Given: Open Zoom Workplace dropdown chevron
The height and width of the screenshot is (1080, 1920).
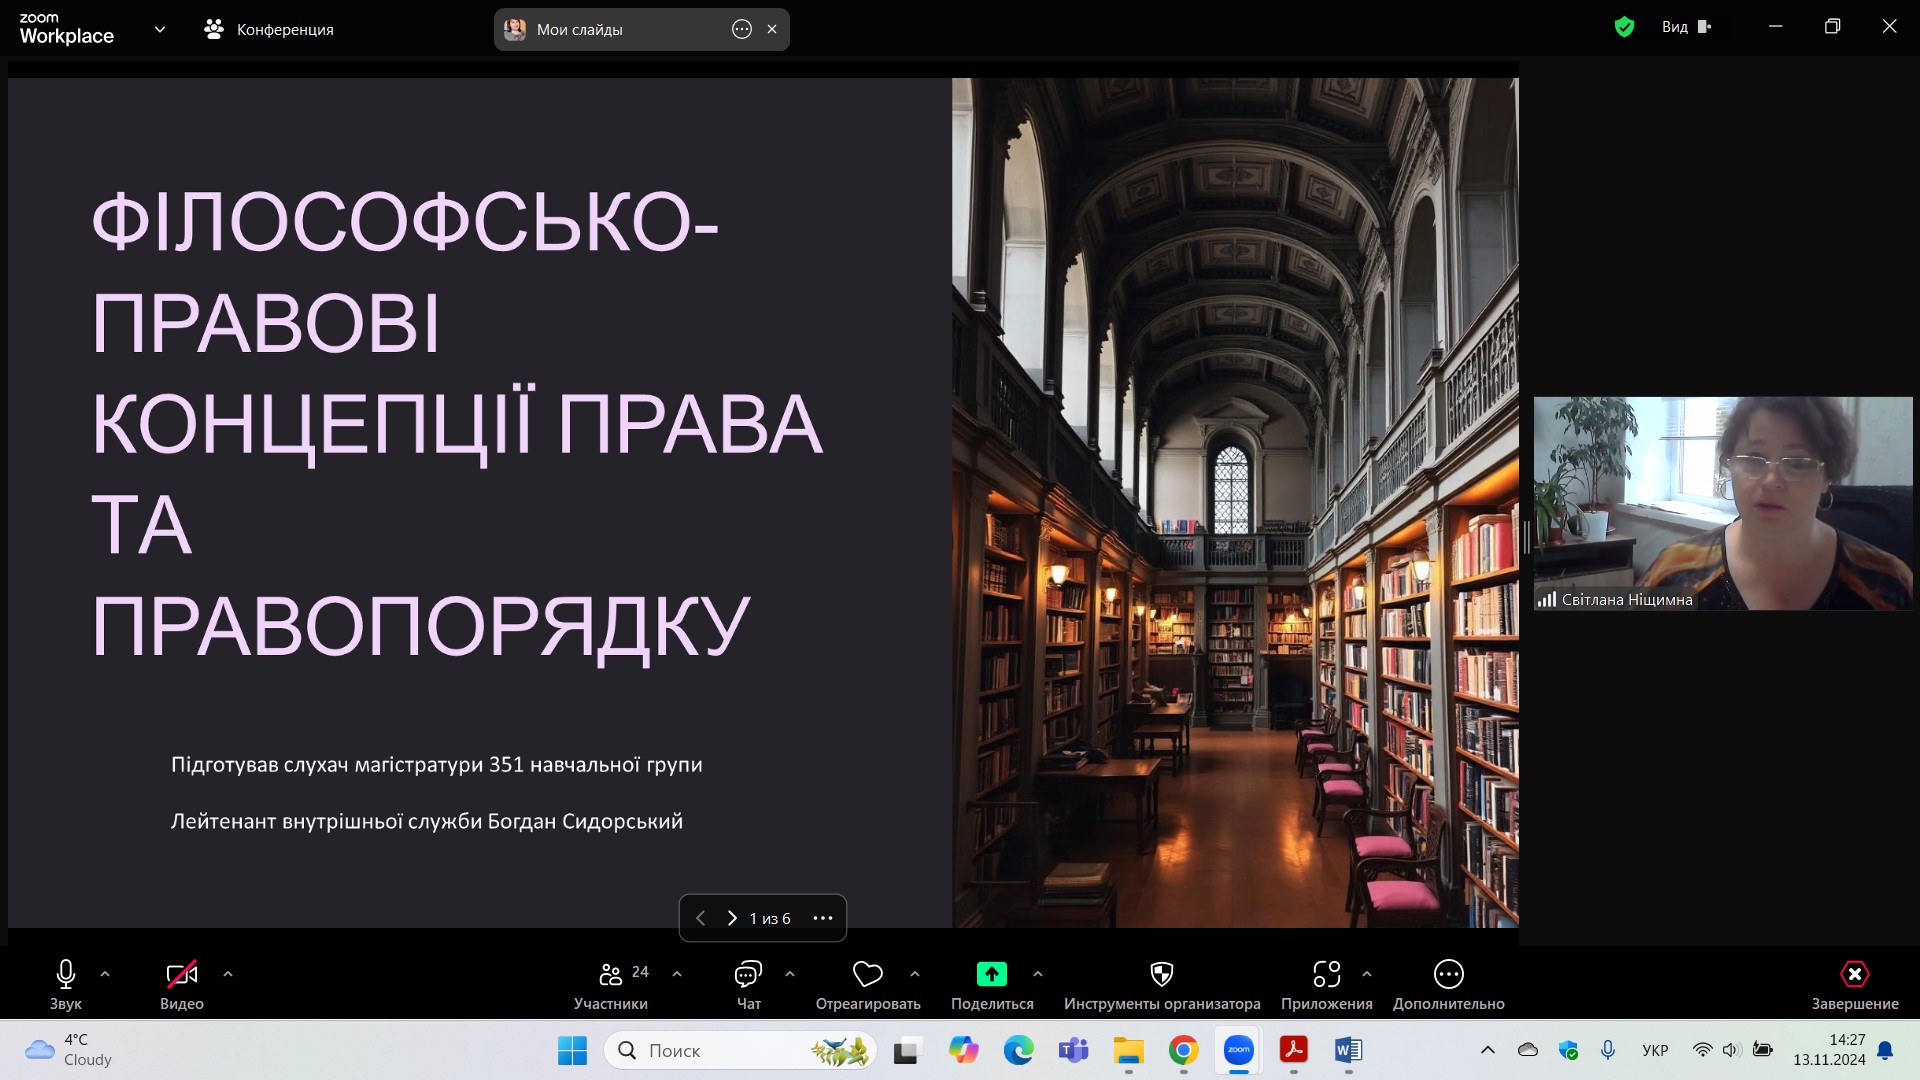Looking at the screenshot, I should click(x=160, y=30).
